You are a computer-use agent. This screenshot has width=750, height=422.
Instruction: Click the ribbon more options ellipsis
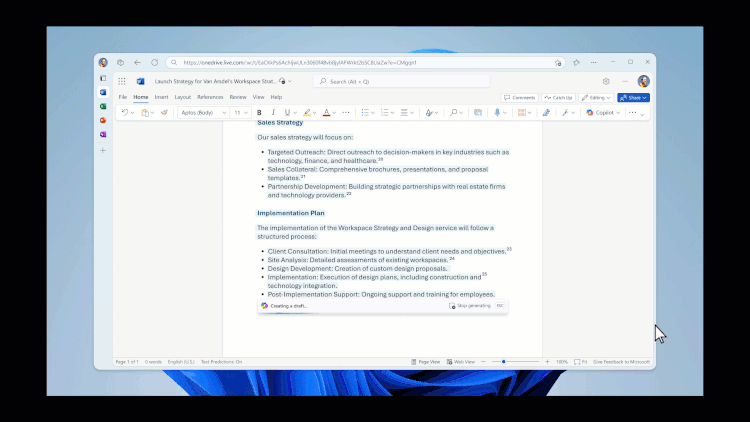click(632, 112)
